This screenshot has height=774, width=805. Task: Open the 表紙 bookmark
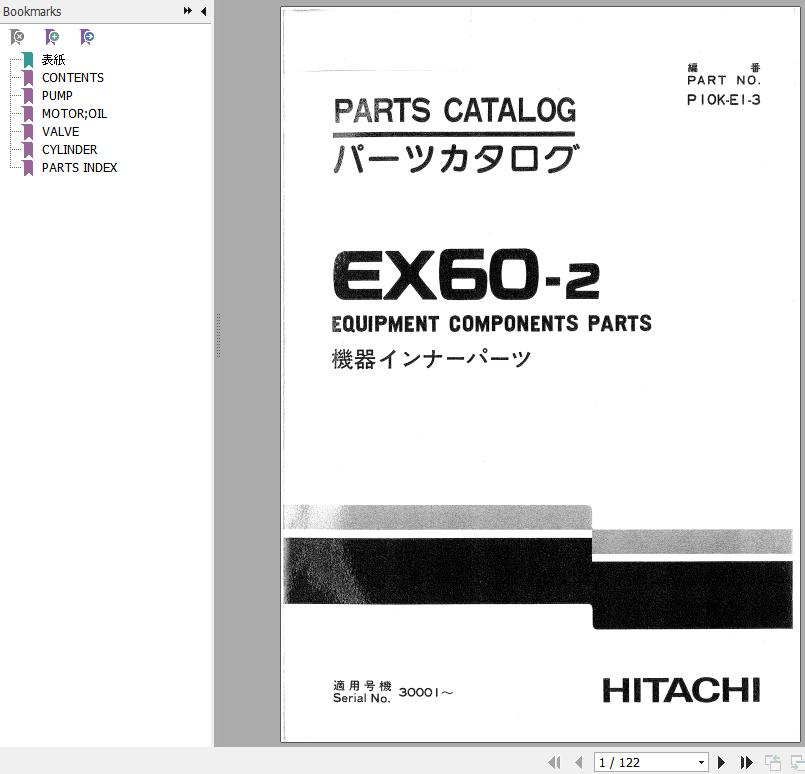(x=53, y=60)
